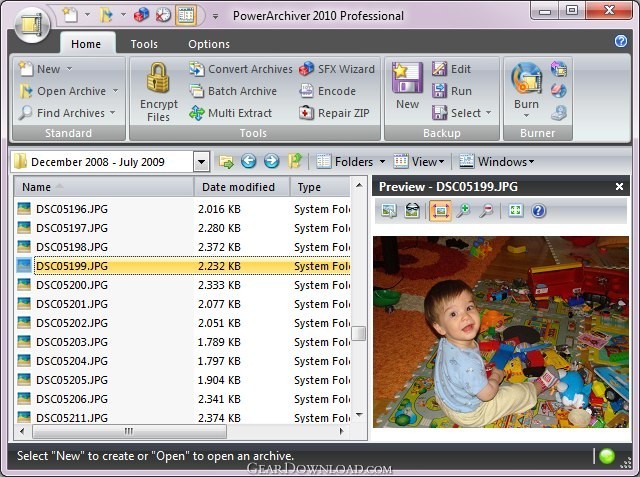Close the Preview pane
Viewport: 640px width, 477px height.
coord(619,186)
